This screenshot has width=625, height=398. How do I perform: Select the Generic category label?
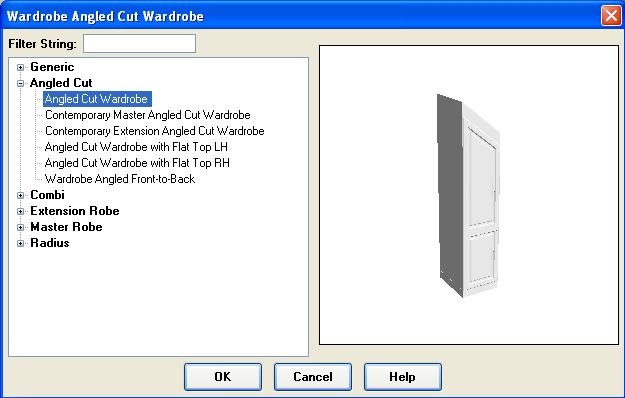pyautogui.click(x=52, y=67)
